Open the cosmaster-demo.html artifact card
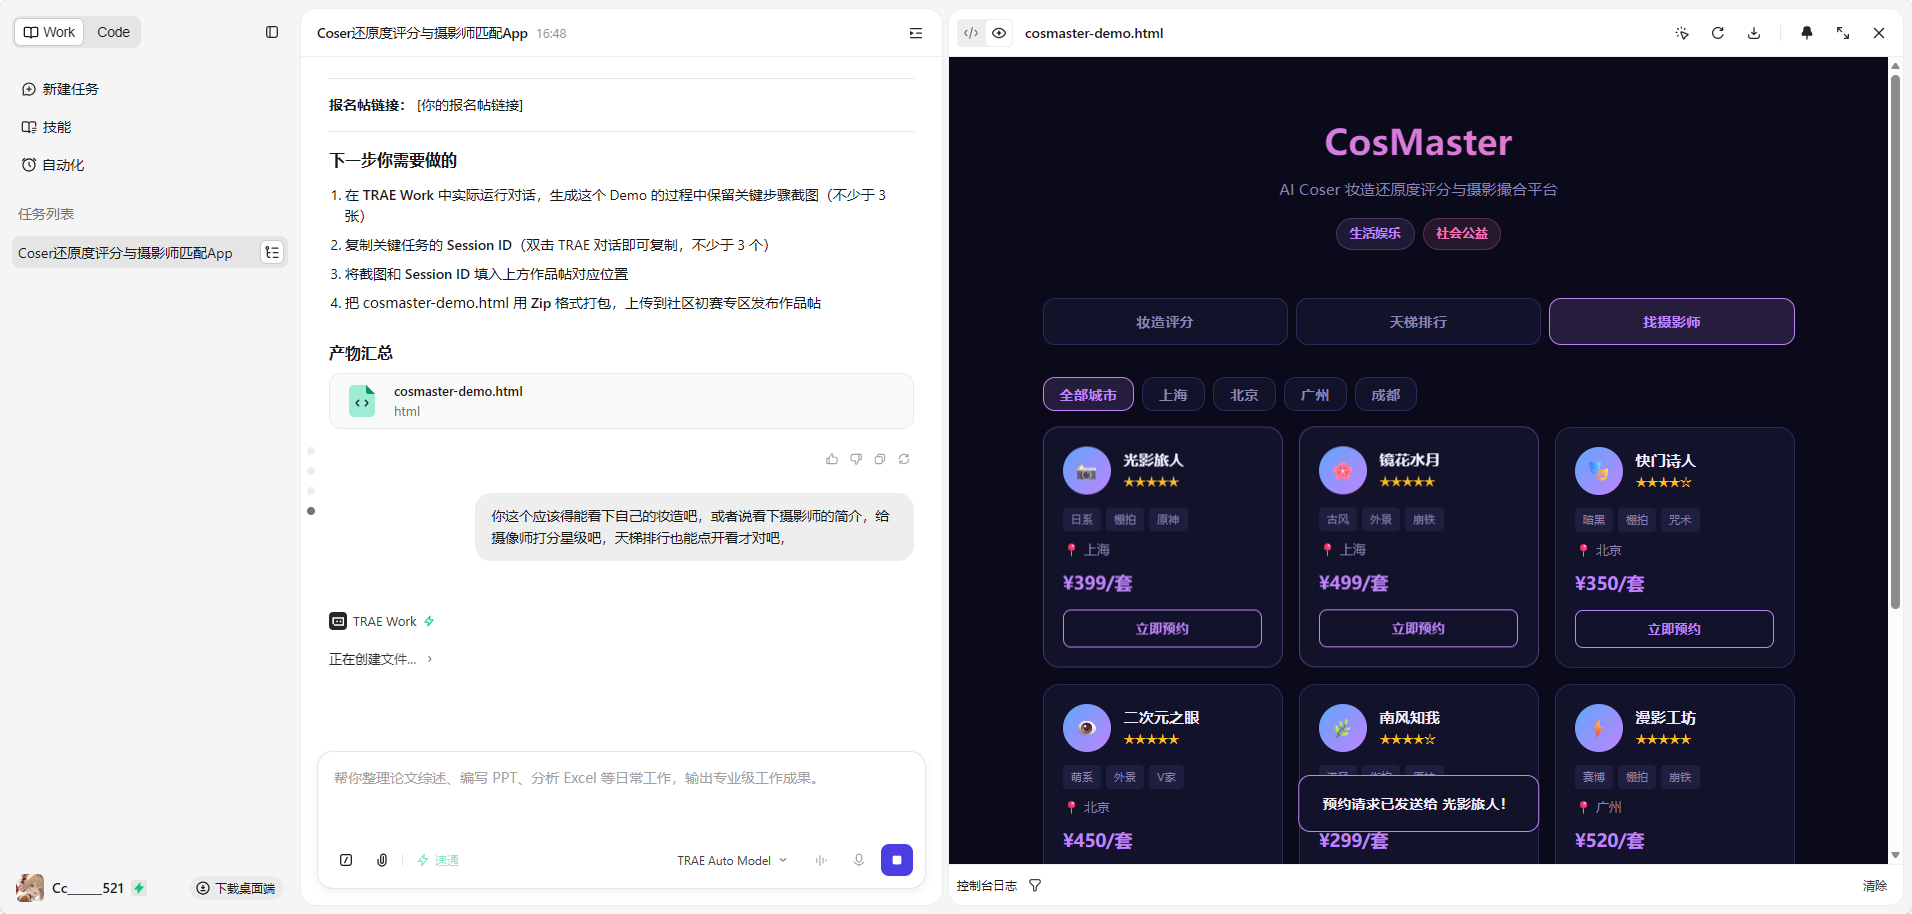This screenshot has width=1912, height=914. coord(621,401)
